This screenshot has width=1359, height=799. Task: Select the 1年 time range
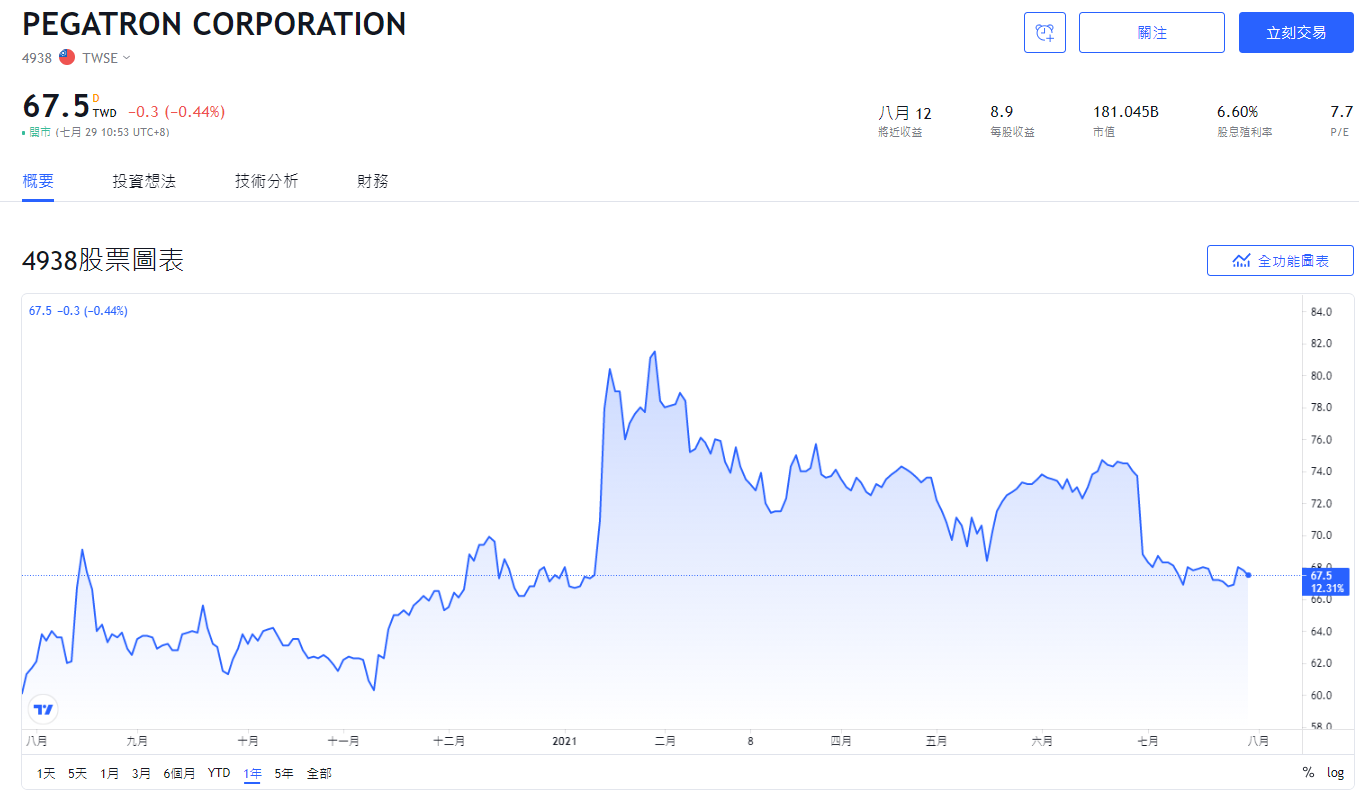[252, 773]
